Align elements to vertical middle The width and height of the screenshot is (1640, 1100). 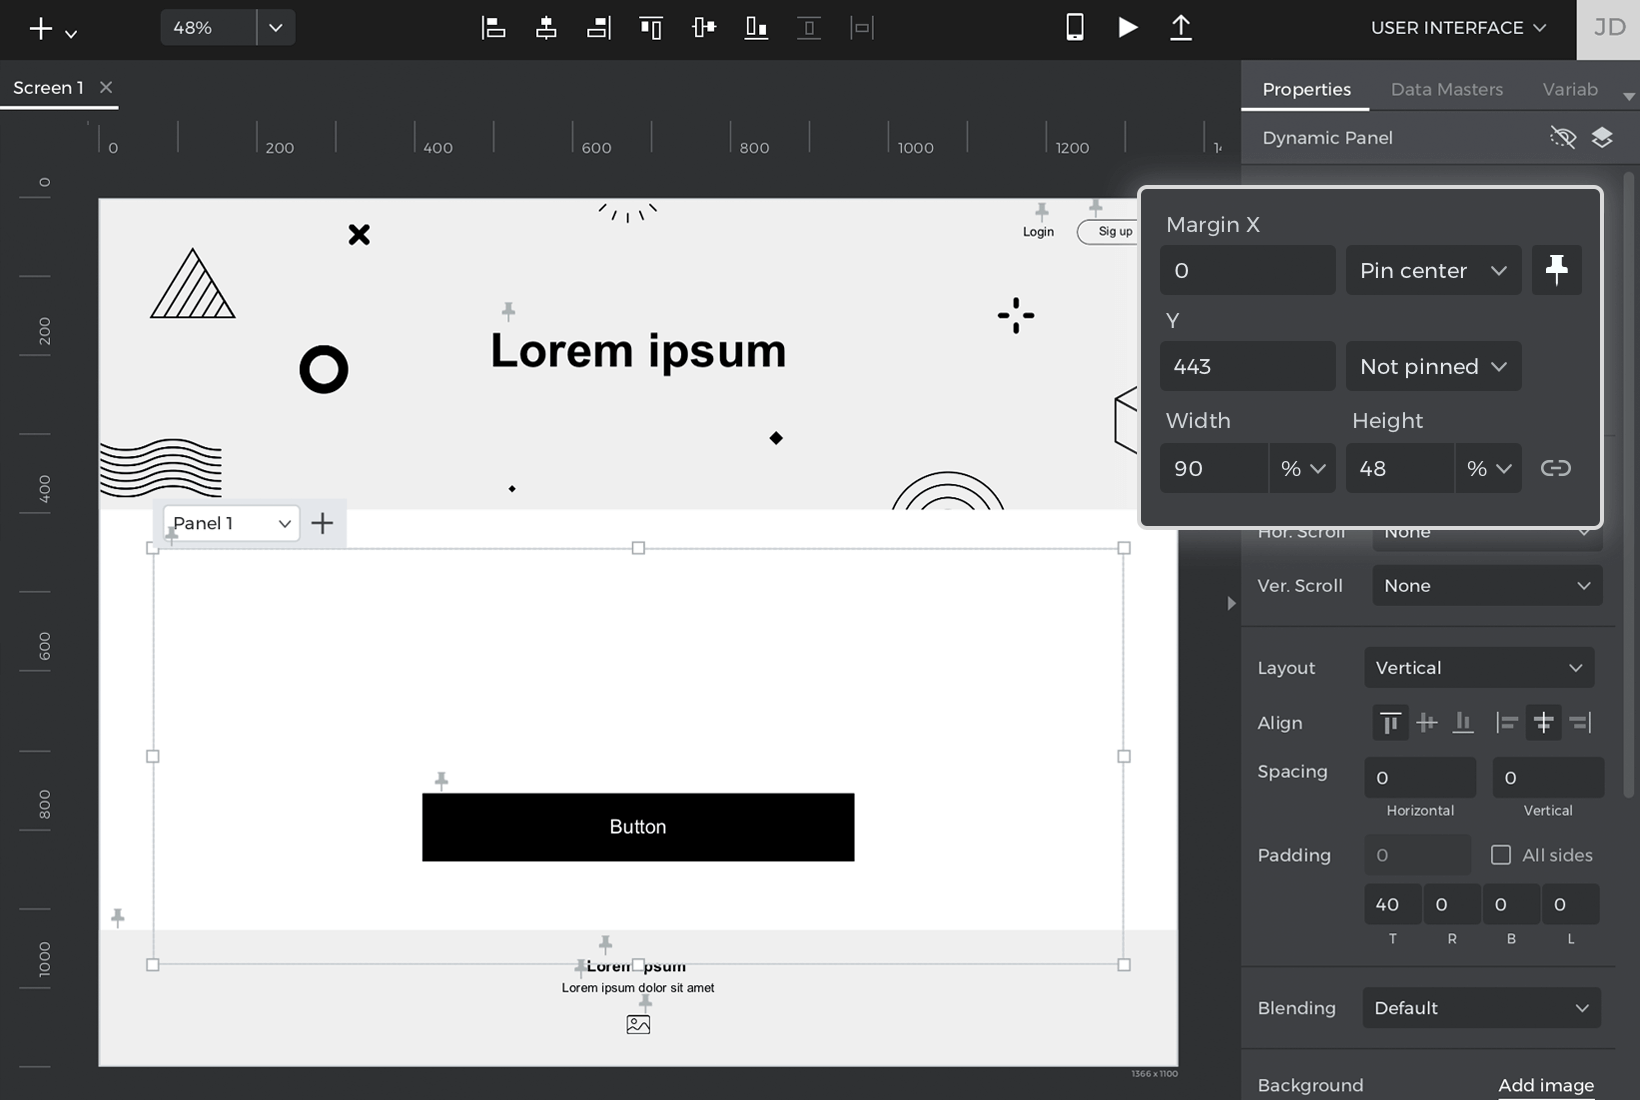(704, 28)
